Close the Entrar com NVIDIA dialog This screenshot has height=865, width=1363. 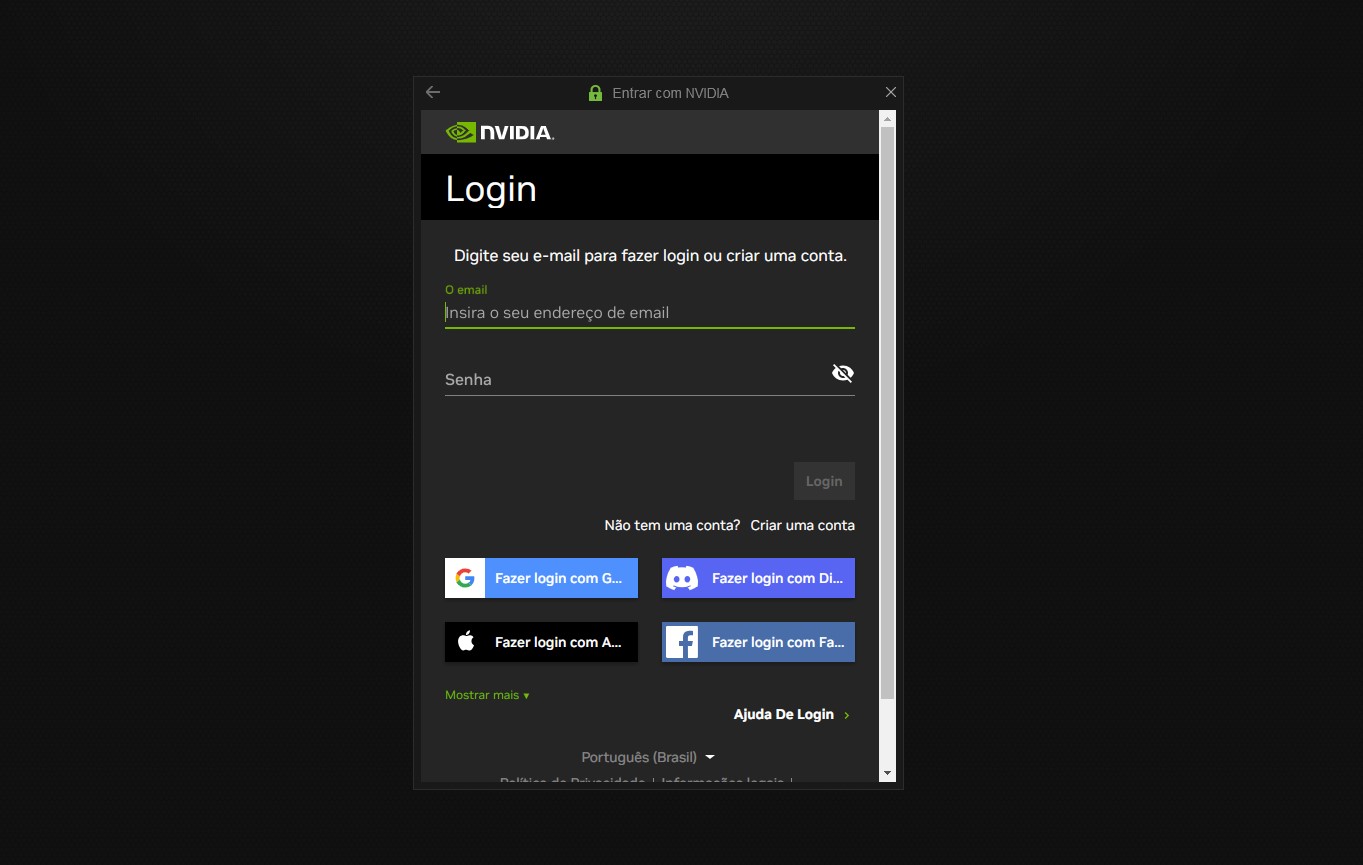(x=891, y=92)
